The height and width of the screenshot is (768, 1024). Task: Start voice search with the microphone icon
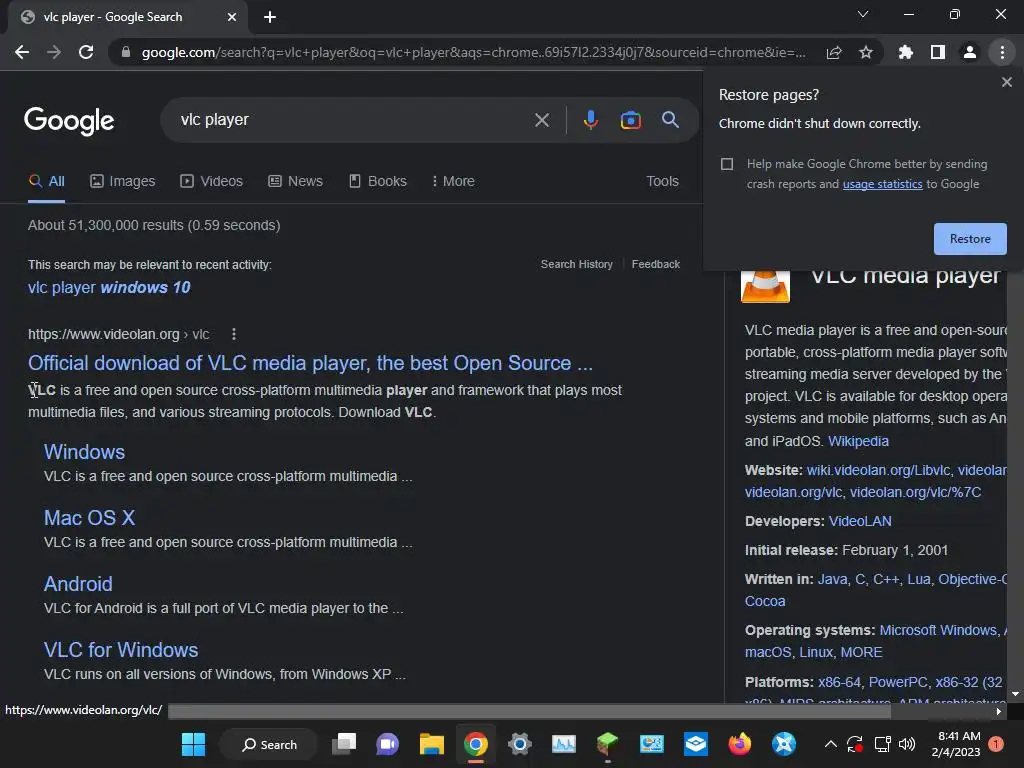pos(590,120)
